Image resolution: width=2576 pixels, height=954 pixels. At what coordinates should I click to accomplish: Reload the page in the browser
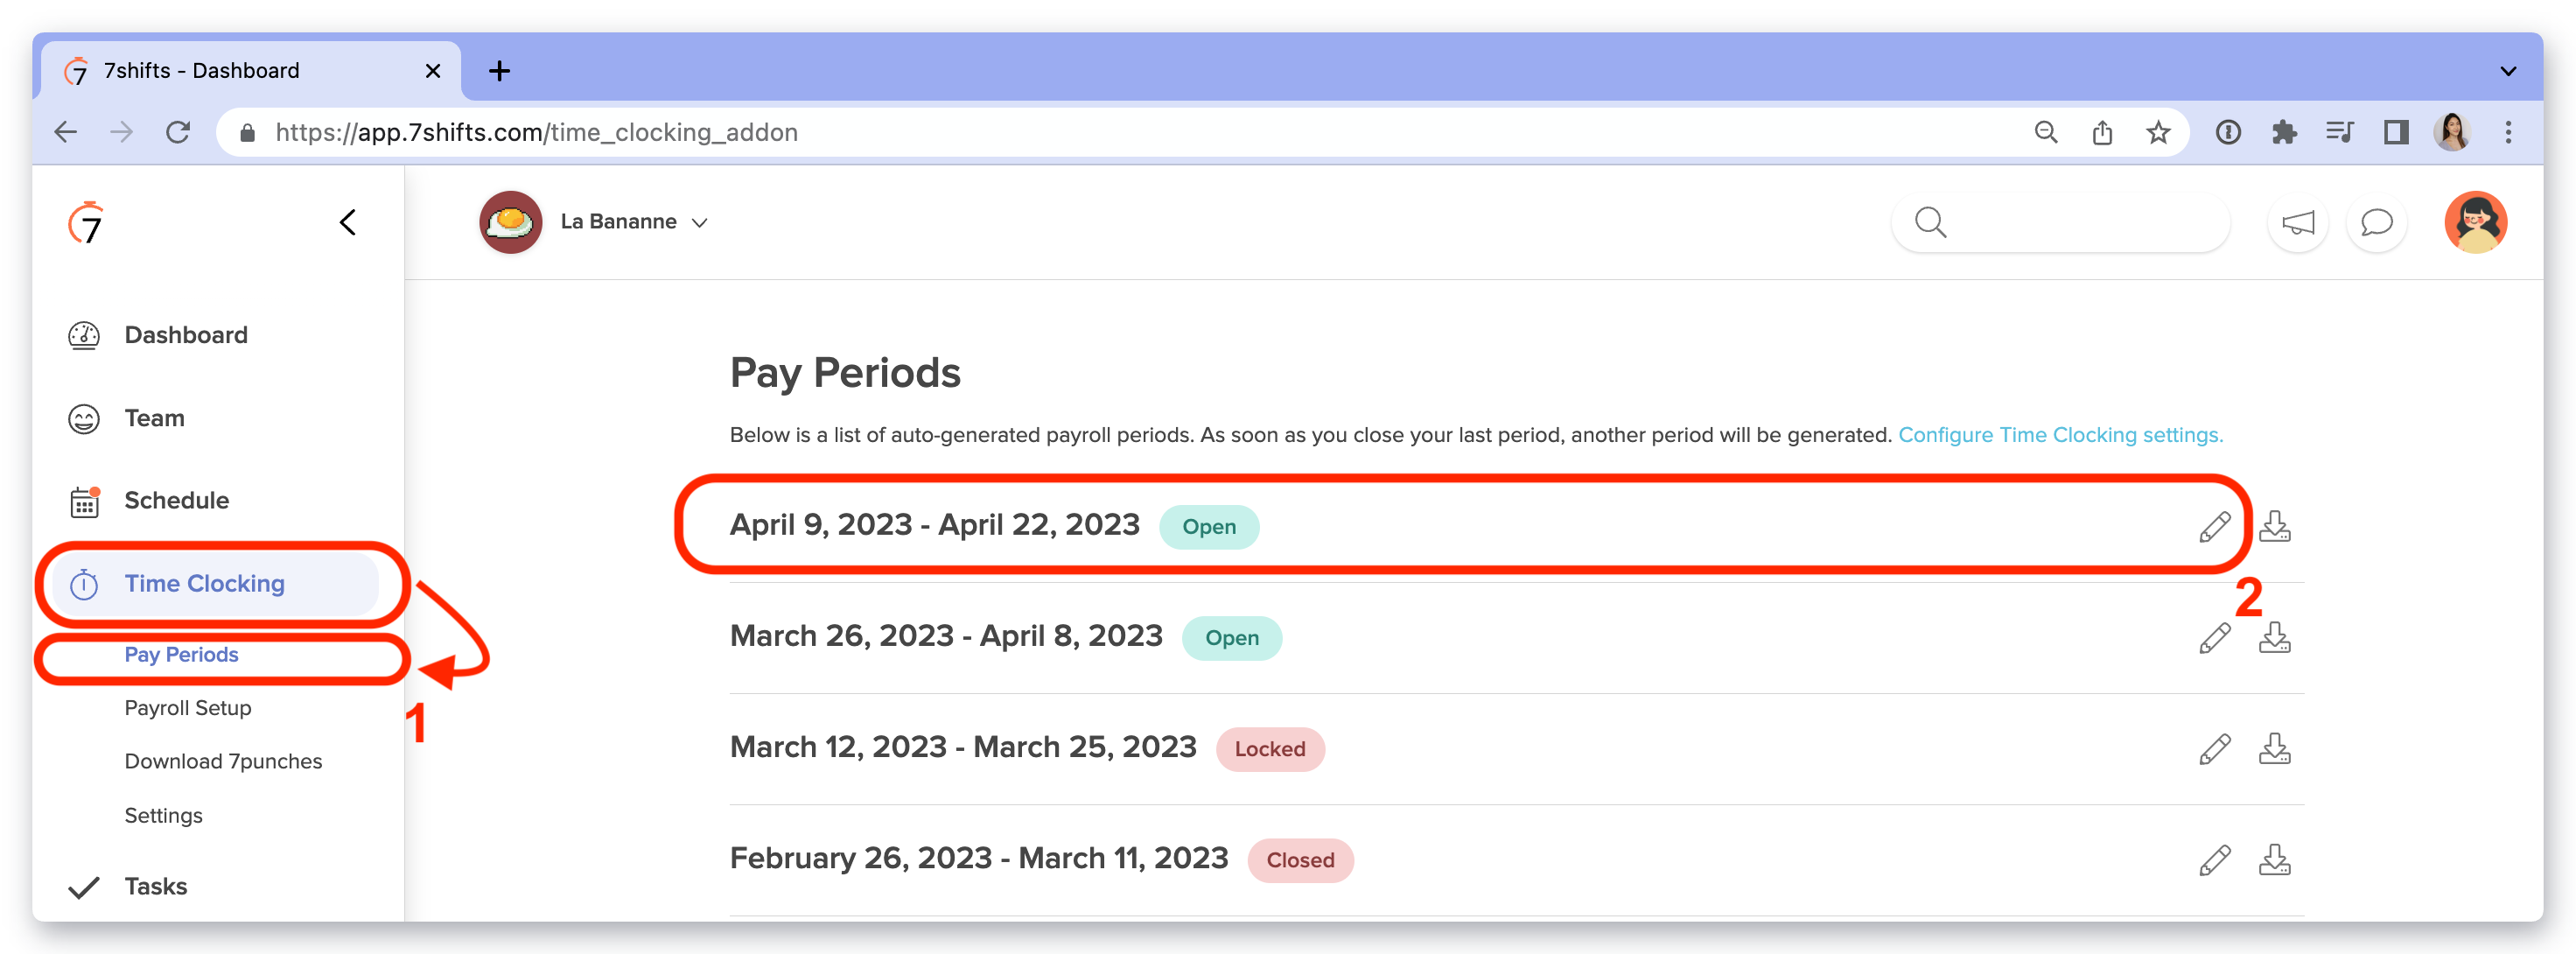tap(178, 132)
